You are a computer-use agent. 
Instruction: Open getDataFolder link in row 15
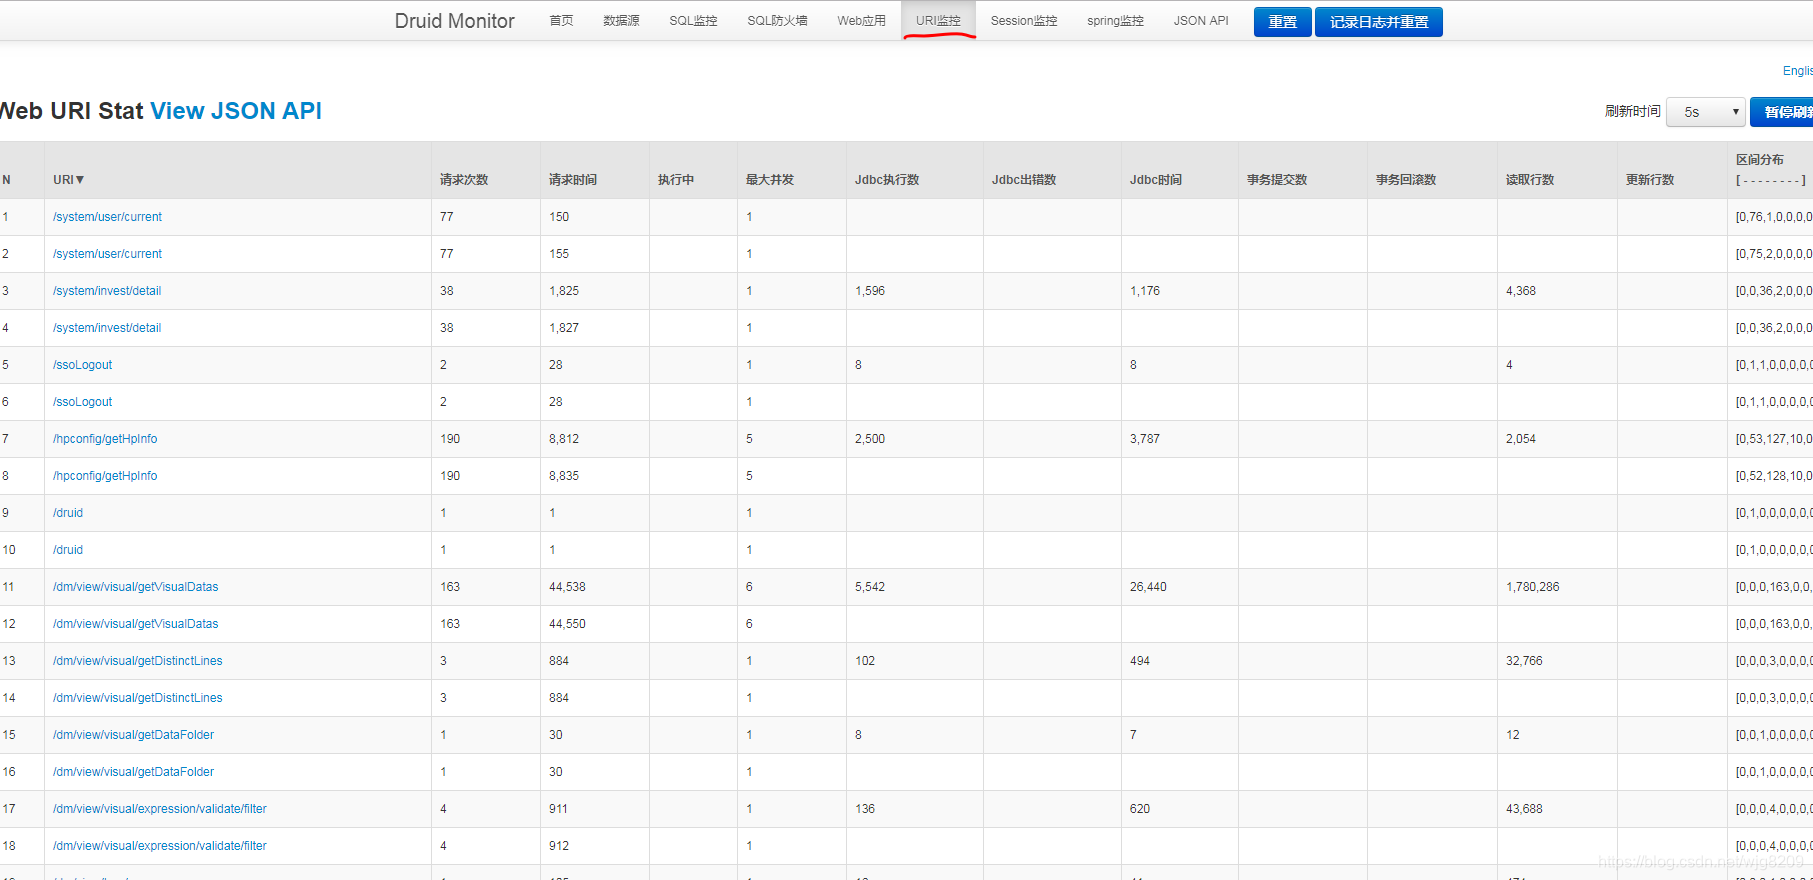pos(133,735)
